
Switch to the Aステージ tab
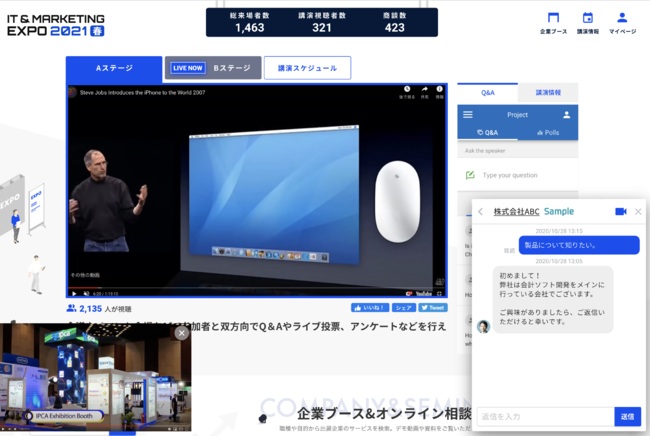tap(114, 68)
